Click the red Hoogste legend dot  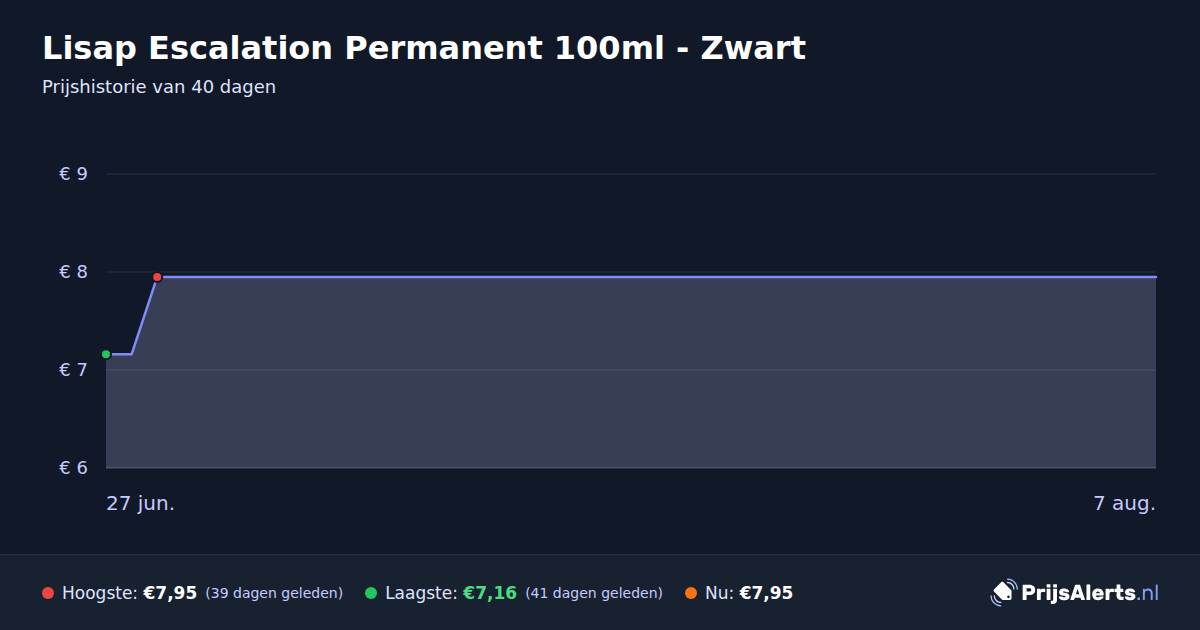tap(48, 593)
